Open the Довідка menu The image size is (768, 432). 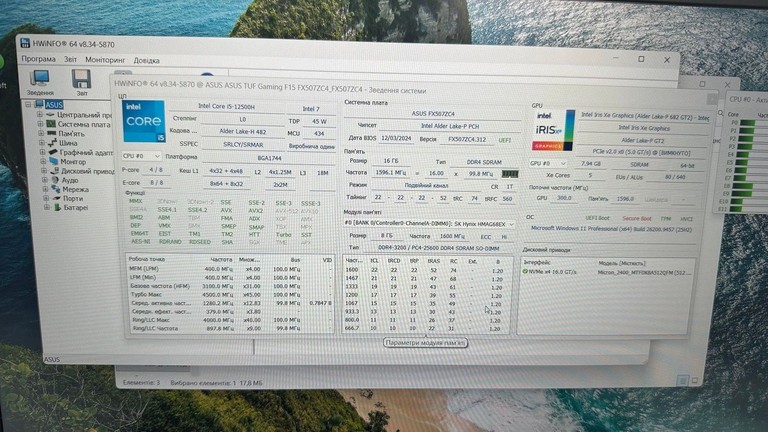pyautogui.click(x=146, y=61)
